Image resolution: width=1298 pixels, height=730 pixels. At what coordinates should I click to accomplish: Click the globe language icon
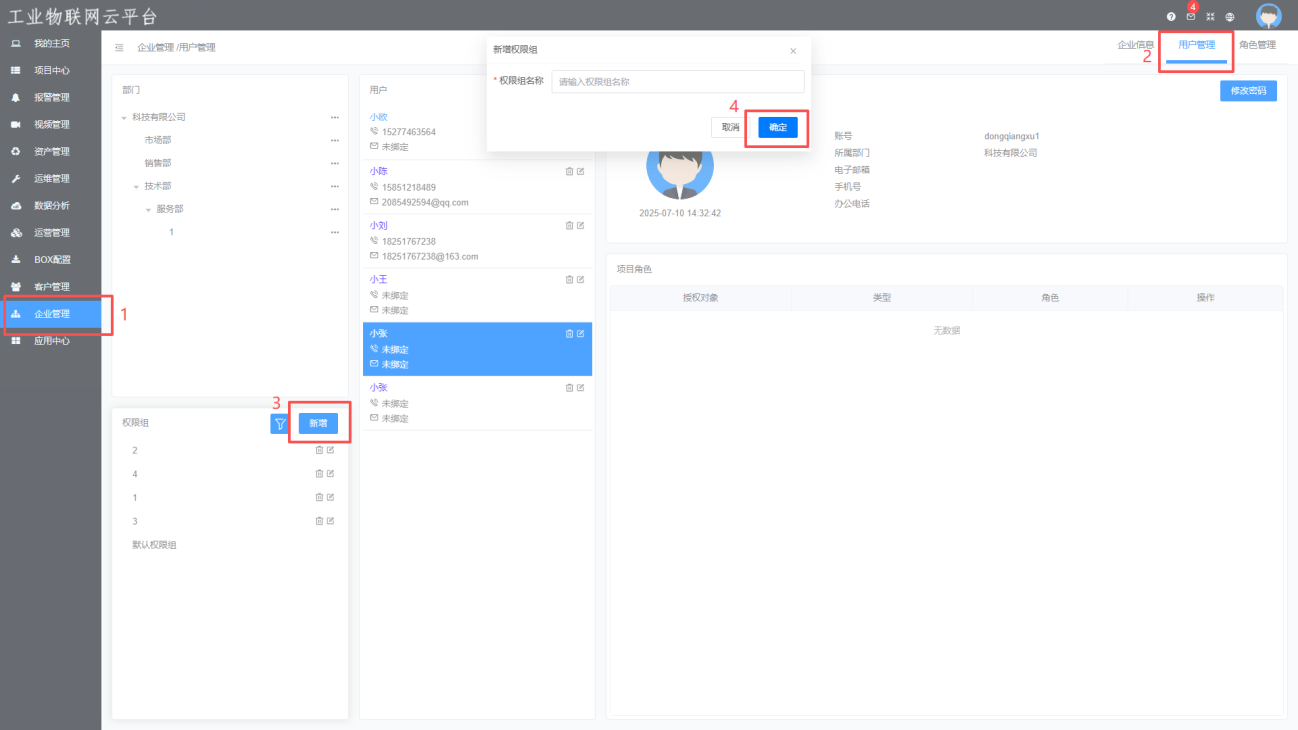pos(1229,17)
